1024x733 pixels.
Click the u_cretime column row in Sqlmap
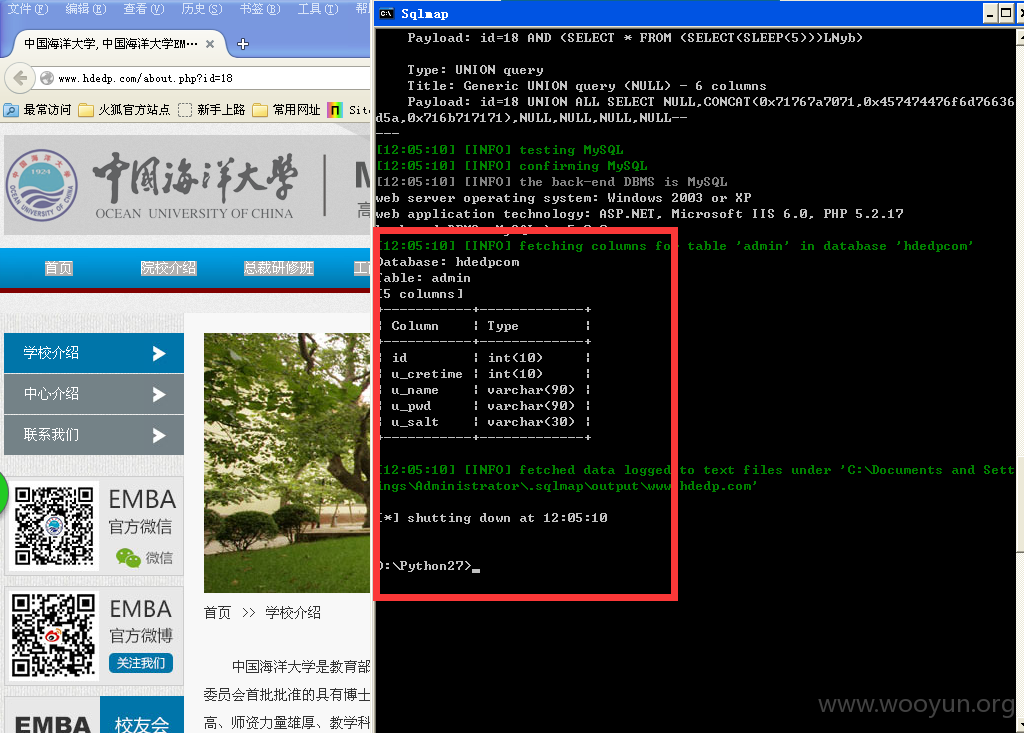tap(484, 374)
